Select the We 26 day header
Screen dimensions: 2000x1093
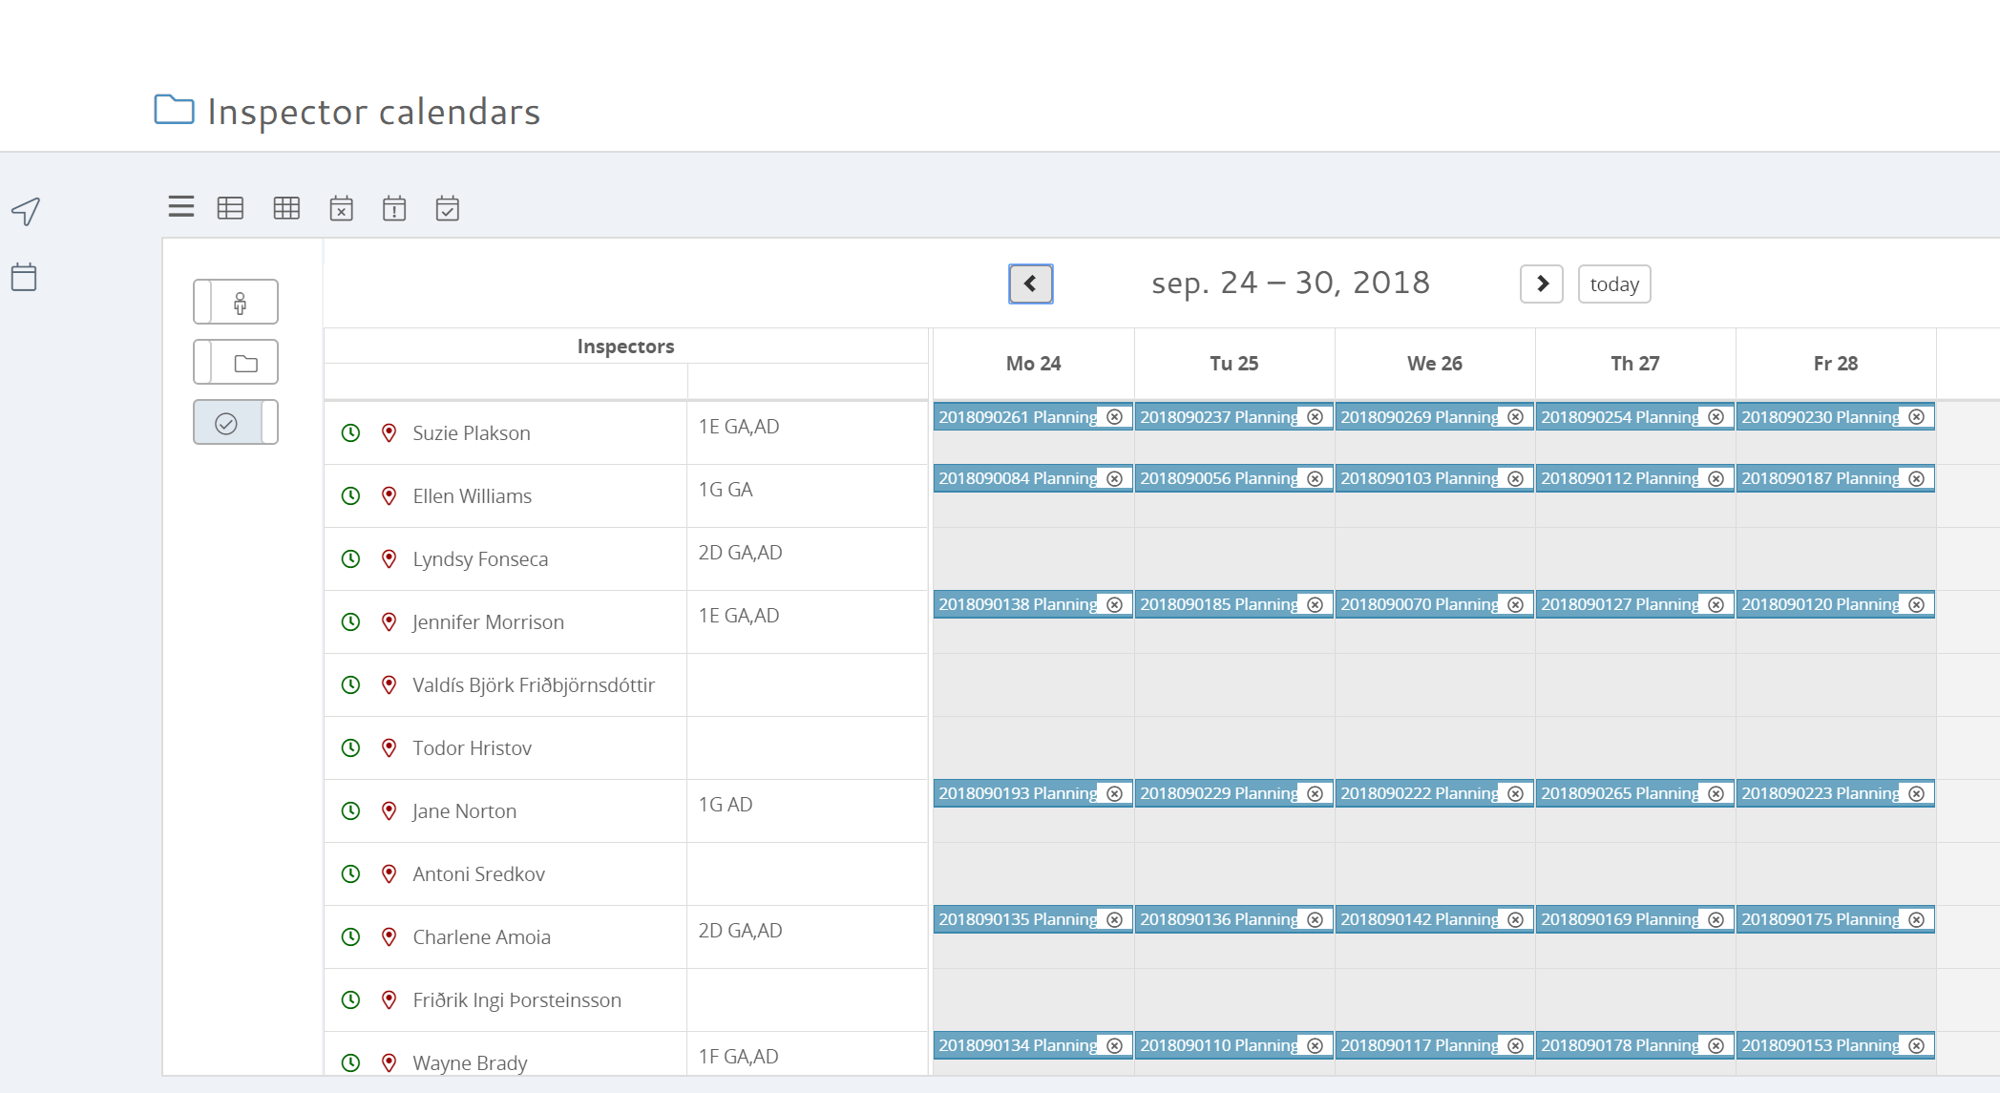[1434, 364]
